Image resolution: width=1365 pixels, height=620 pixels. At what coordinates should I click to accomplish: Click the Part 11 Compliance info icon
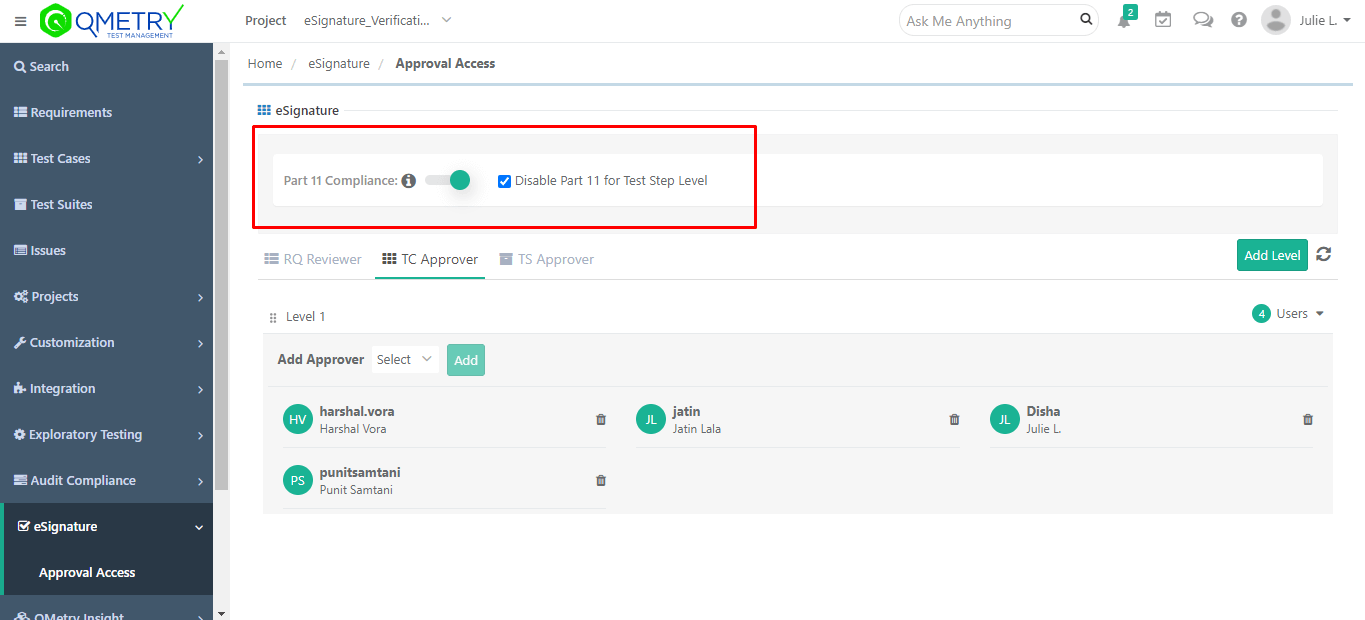pyautogui.click(x=408, y=181)
